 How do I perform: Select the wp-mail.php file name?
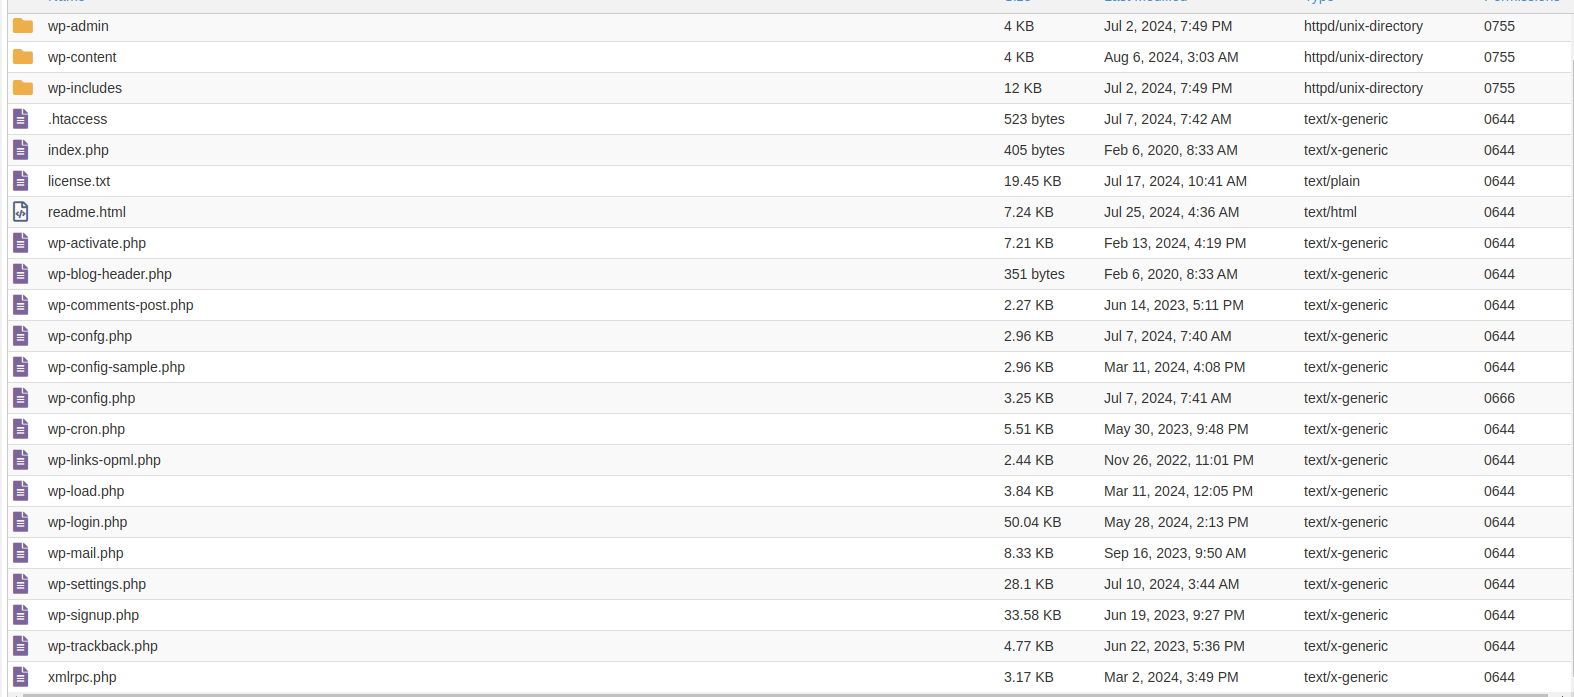click(x=86, y=553)
